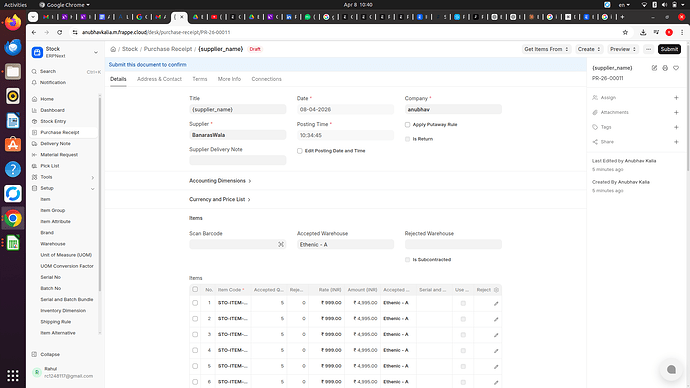
Task: Open the Create dropdown
Action: coord(588,49)
